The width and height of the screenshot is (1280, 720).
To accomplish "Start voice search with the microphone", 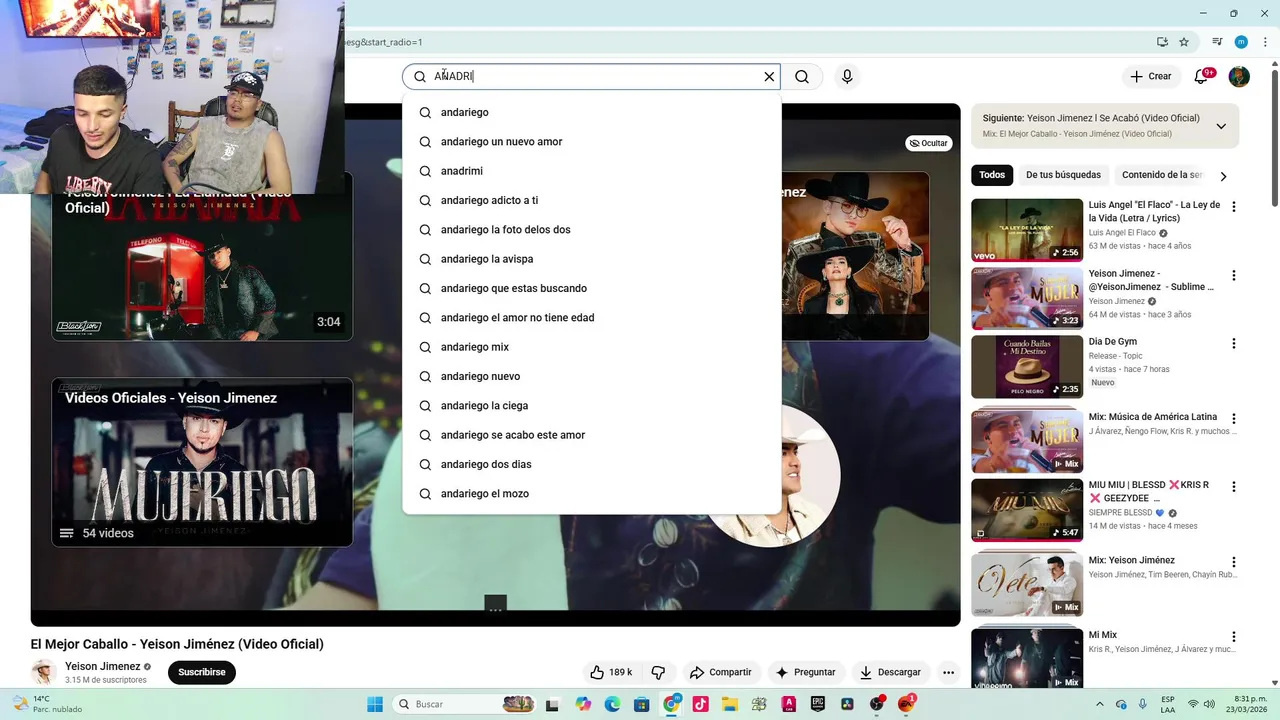I will tap(847, 77).
